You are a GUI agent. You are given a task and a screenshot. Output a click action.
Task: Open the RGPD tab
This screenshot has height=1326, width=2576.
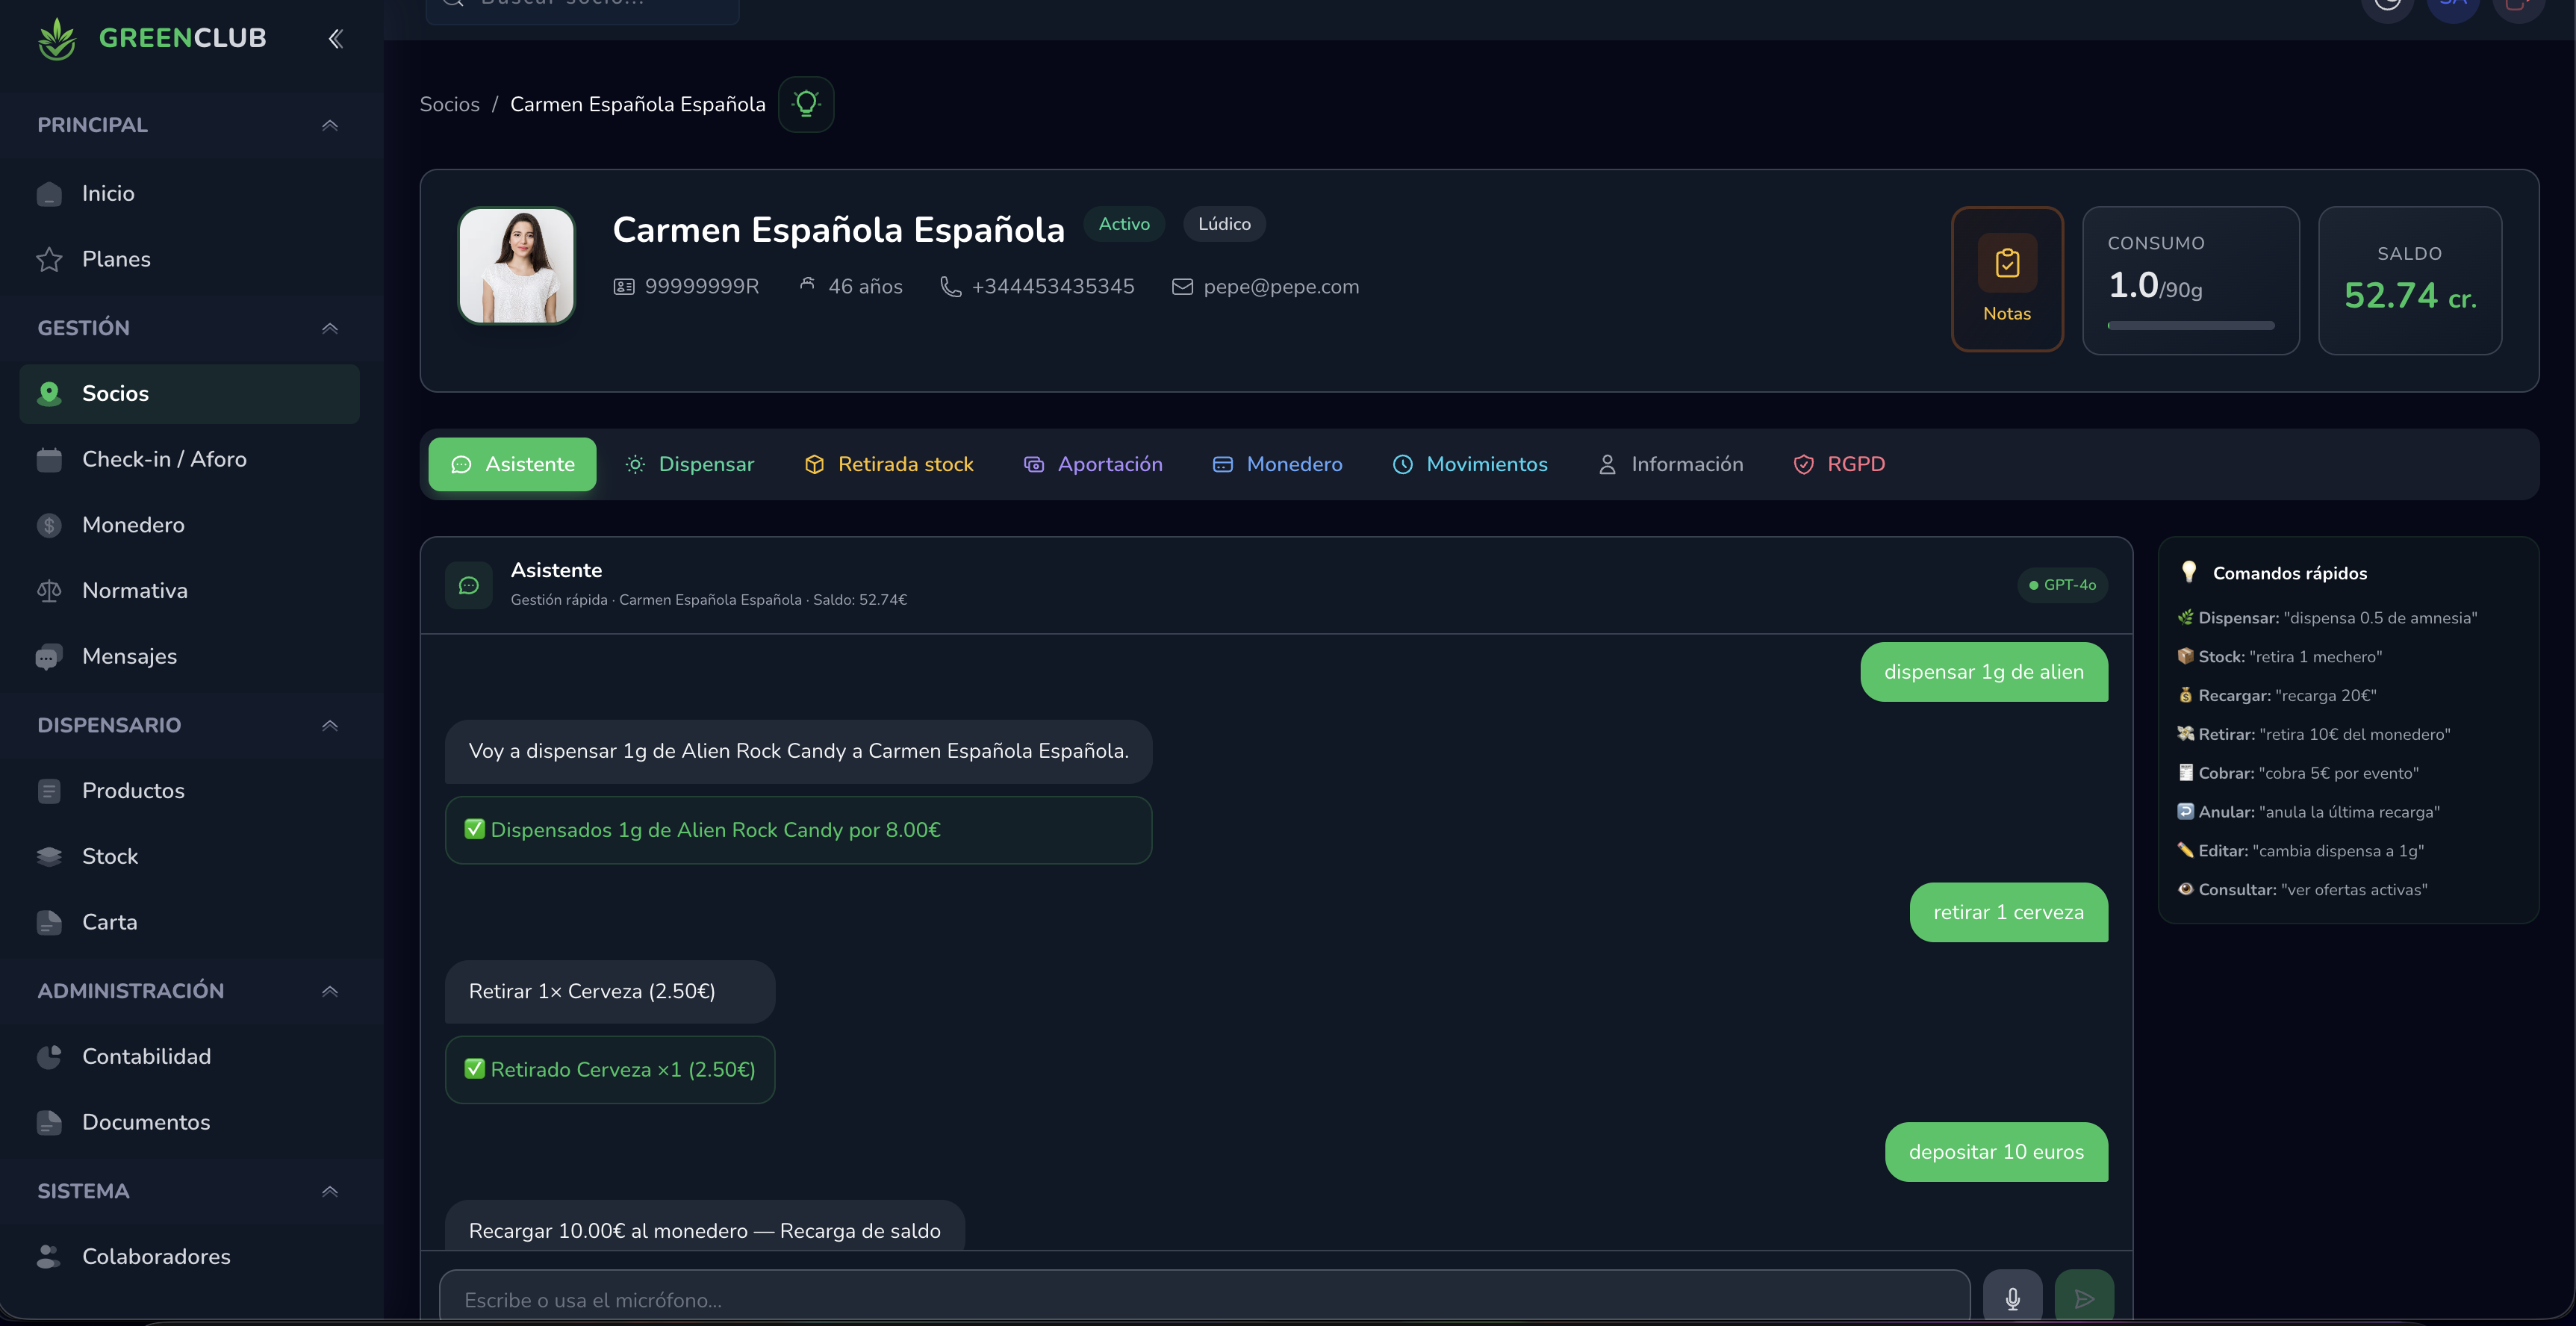(x=1839, y=464)
